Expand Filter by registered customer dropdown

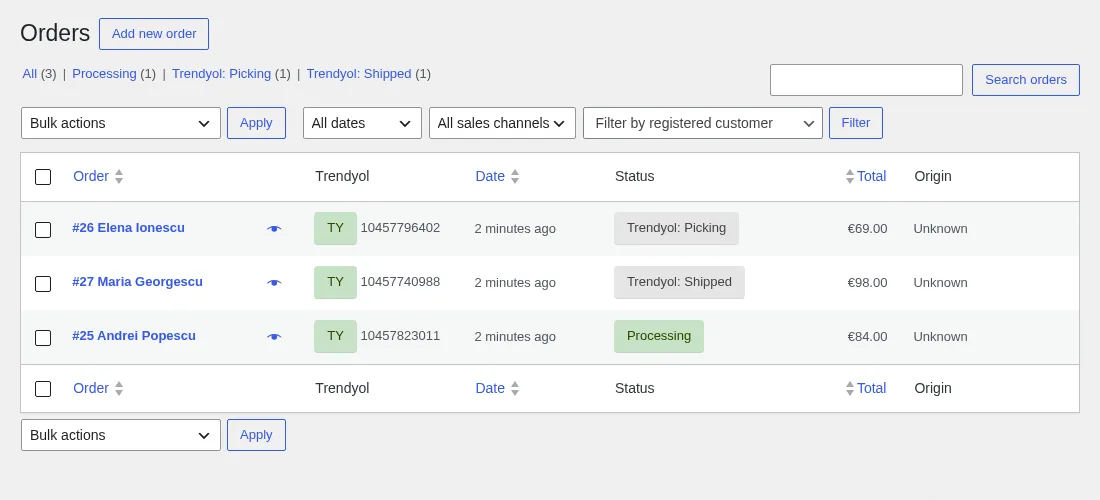[703, 123]
